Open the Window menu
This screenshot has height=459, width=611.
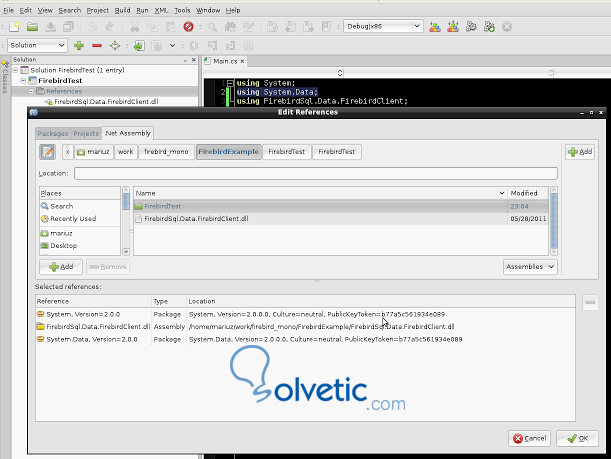click(208, 11)
